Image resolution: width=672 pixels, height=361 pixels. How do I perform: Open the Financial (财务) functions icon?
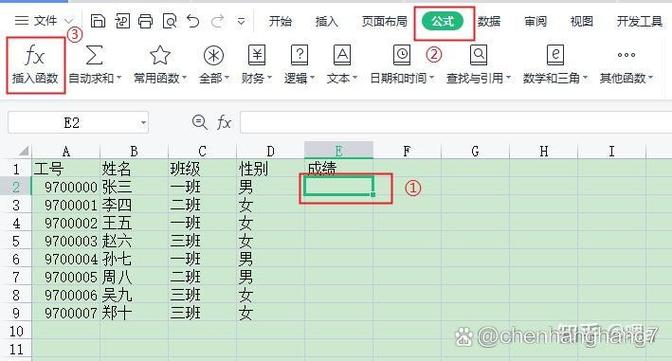tap(256, 55)
